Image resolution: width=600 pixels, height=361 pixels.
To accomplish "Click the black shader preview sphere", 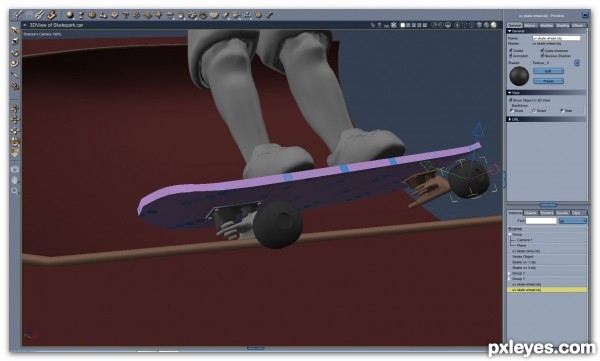I will [519, 76].
